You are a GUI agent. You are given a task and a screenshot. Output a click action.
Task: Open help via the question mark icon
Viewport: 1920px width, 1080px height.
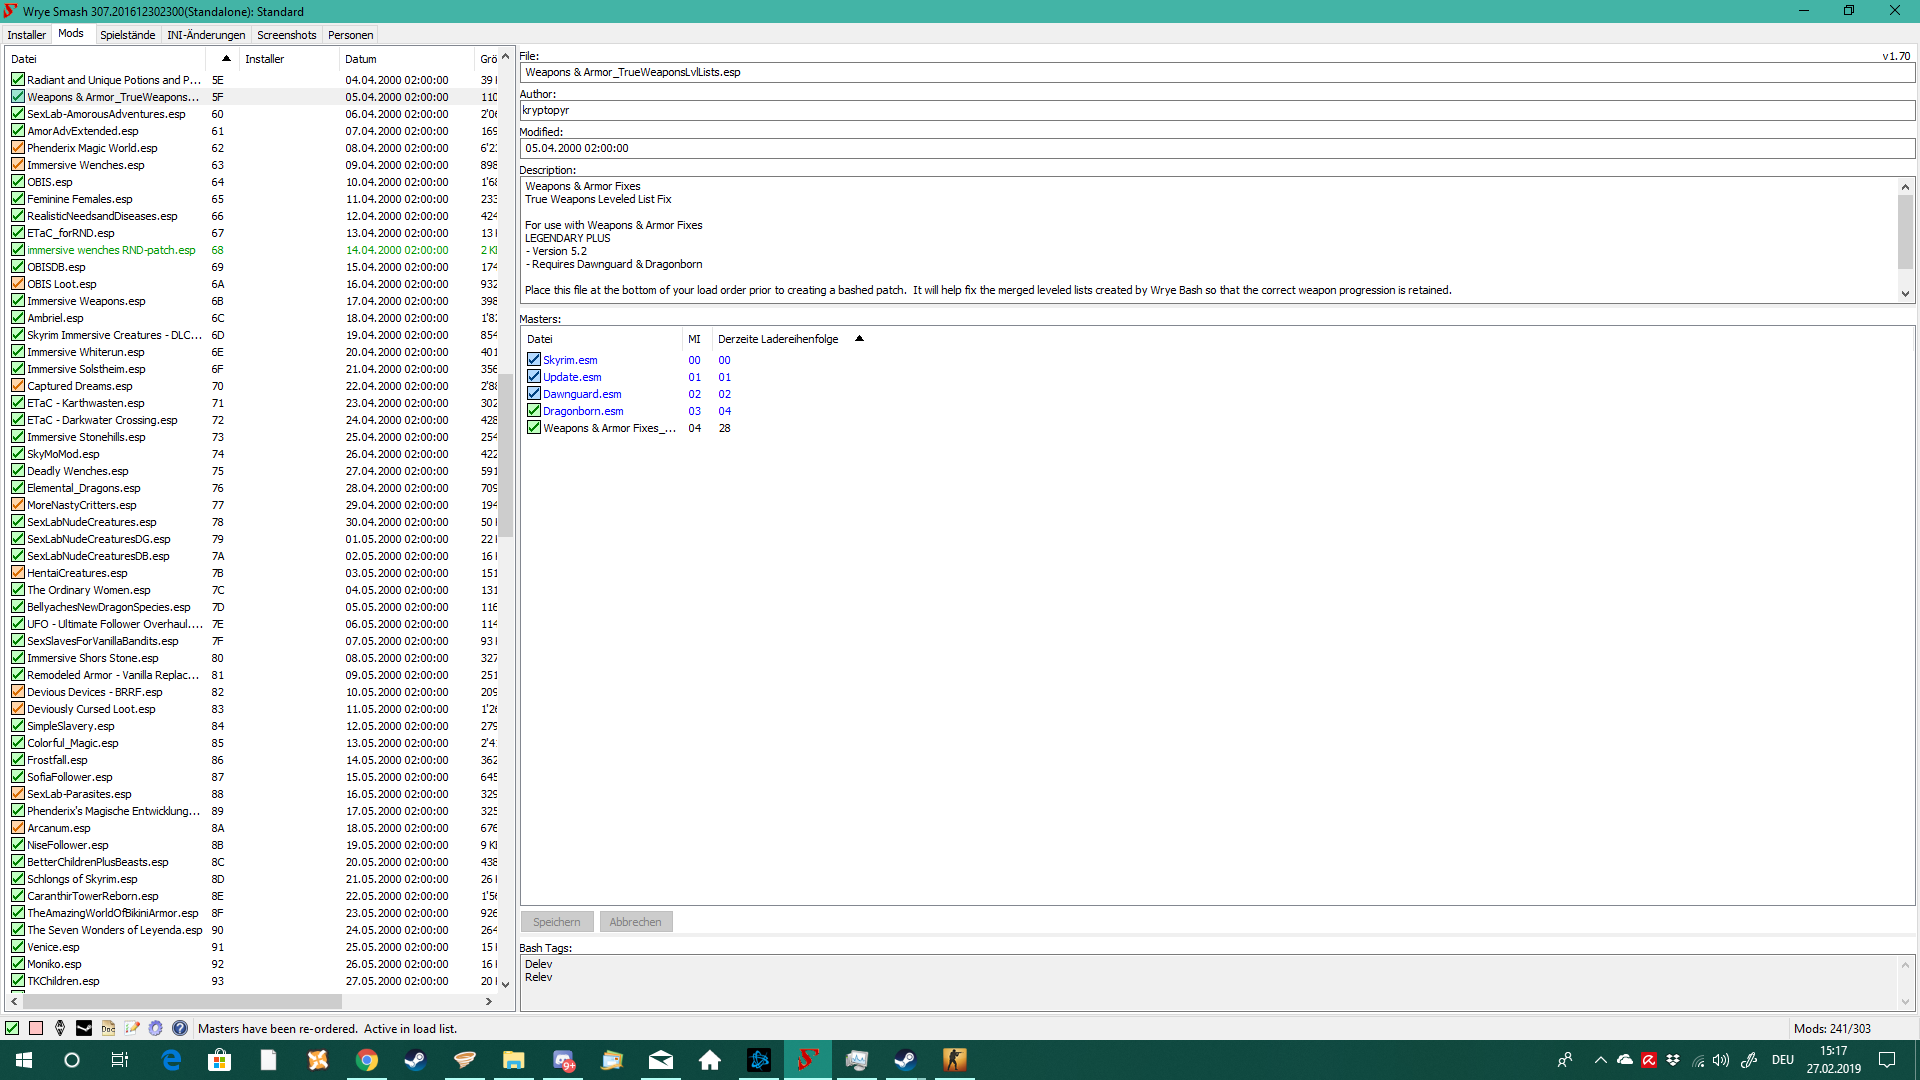pyautogui.click(x=180, y=1028)
